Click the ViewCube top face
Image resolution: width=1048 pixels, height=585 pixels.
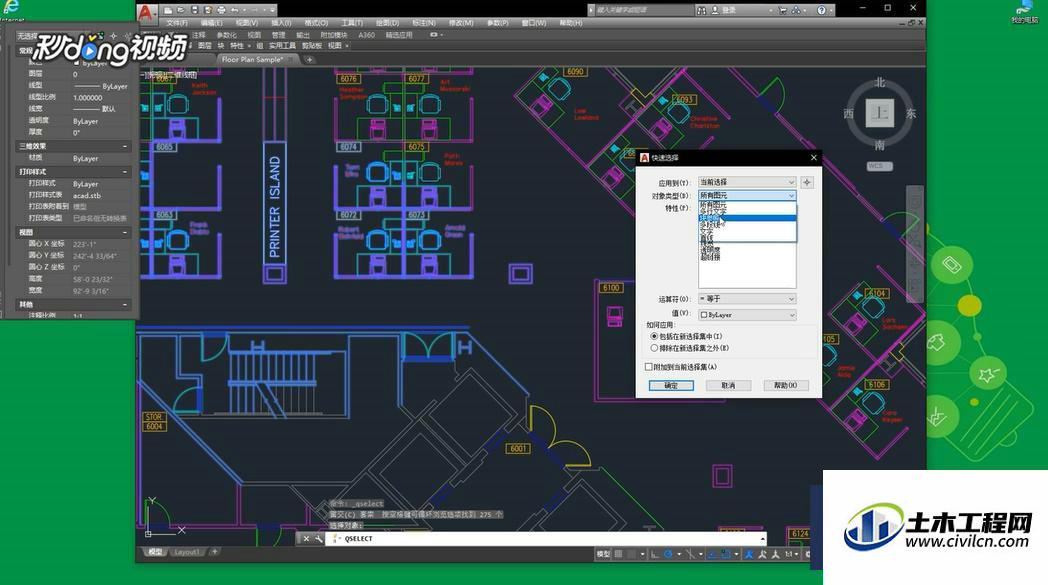point(880,113)
